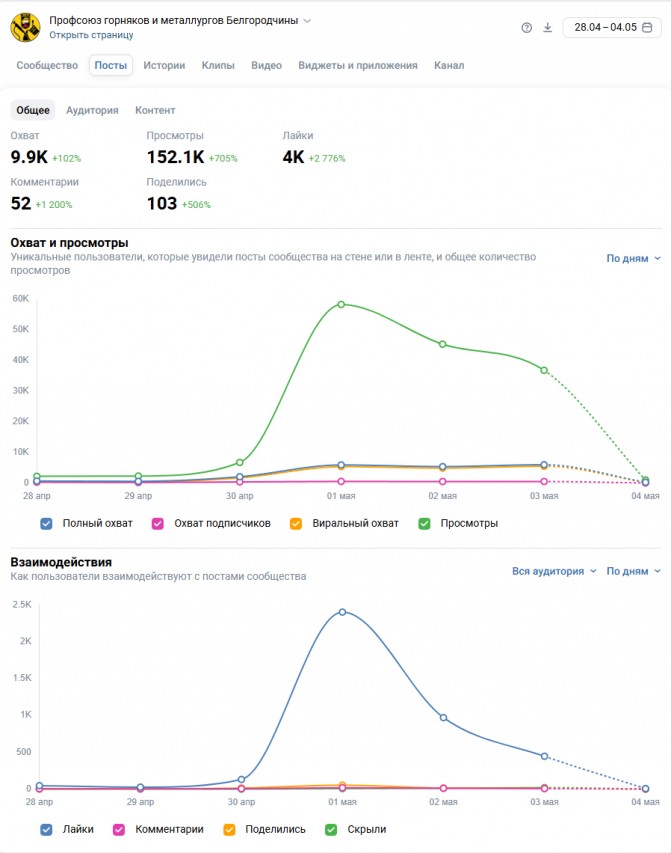The width and height of the screenshot is (671, 853).
Task: Click the help question mark icon
Action: coord(526,28)
